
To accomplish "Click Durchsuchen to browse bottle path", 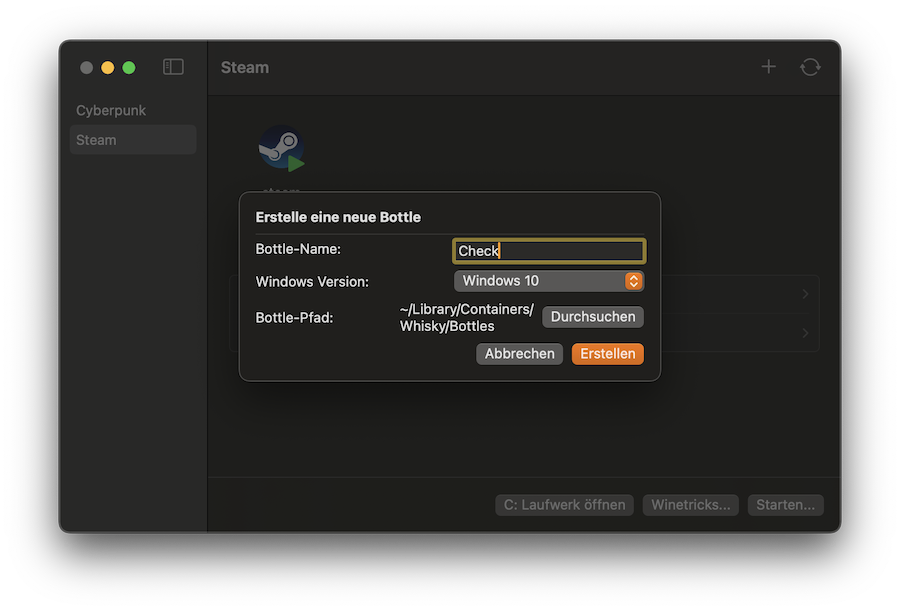I will click(x=593, y=317).
